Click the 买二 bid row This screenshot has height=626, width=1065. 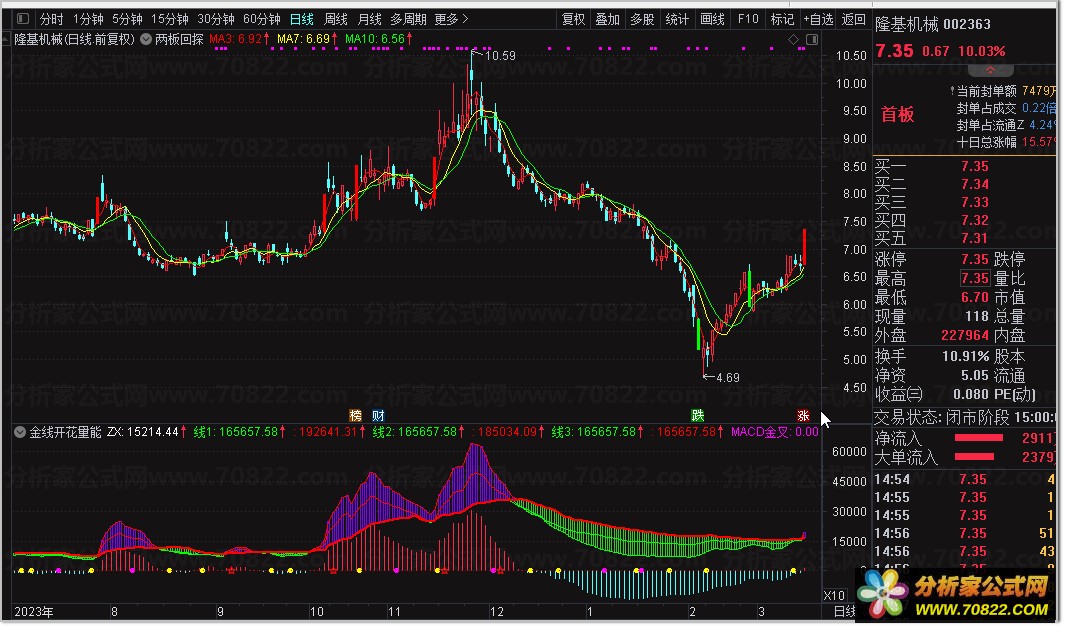pos(966,184)
